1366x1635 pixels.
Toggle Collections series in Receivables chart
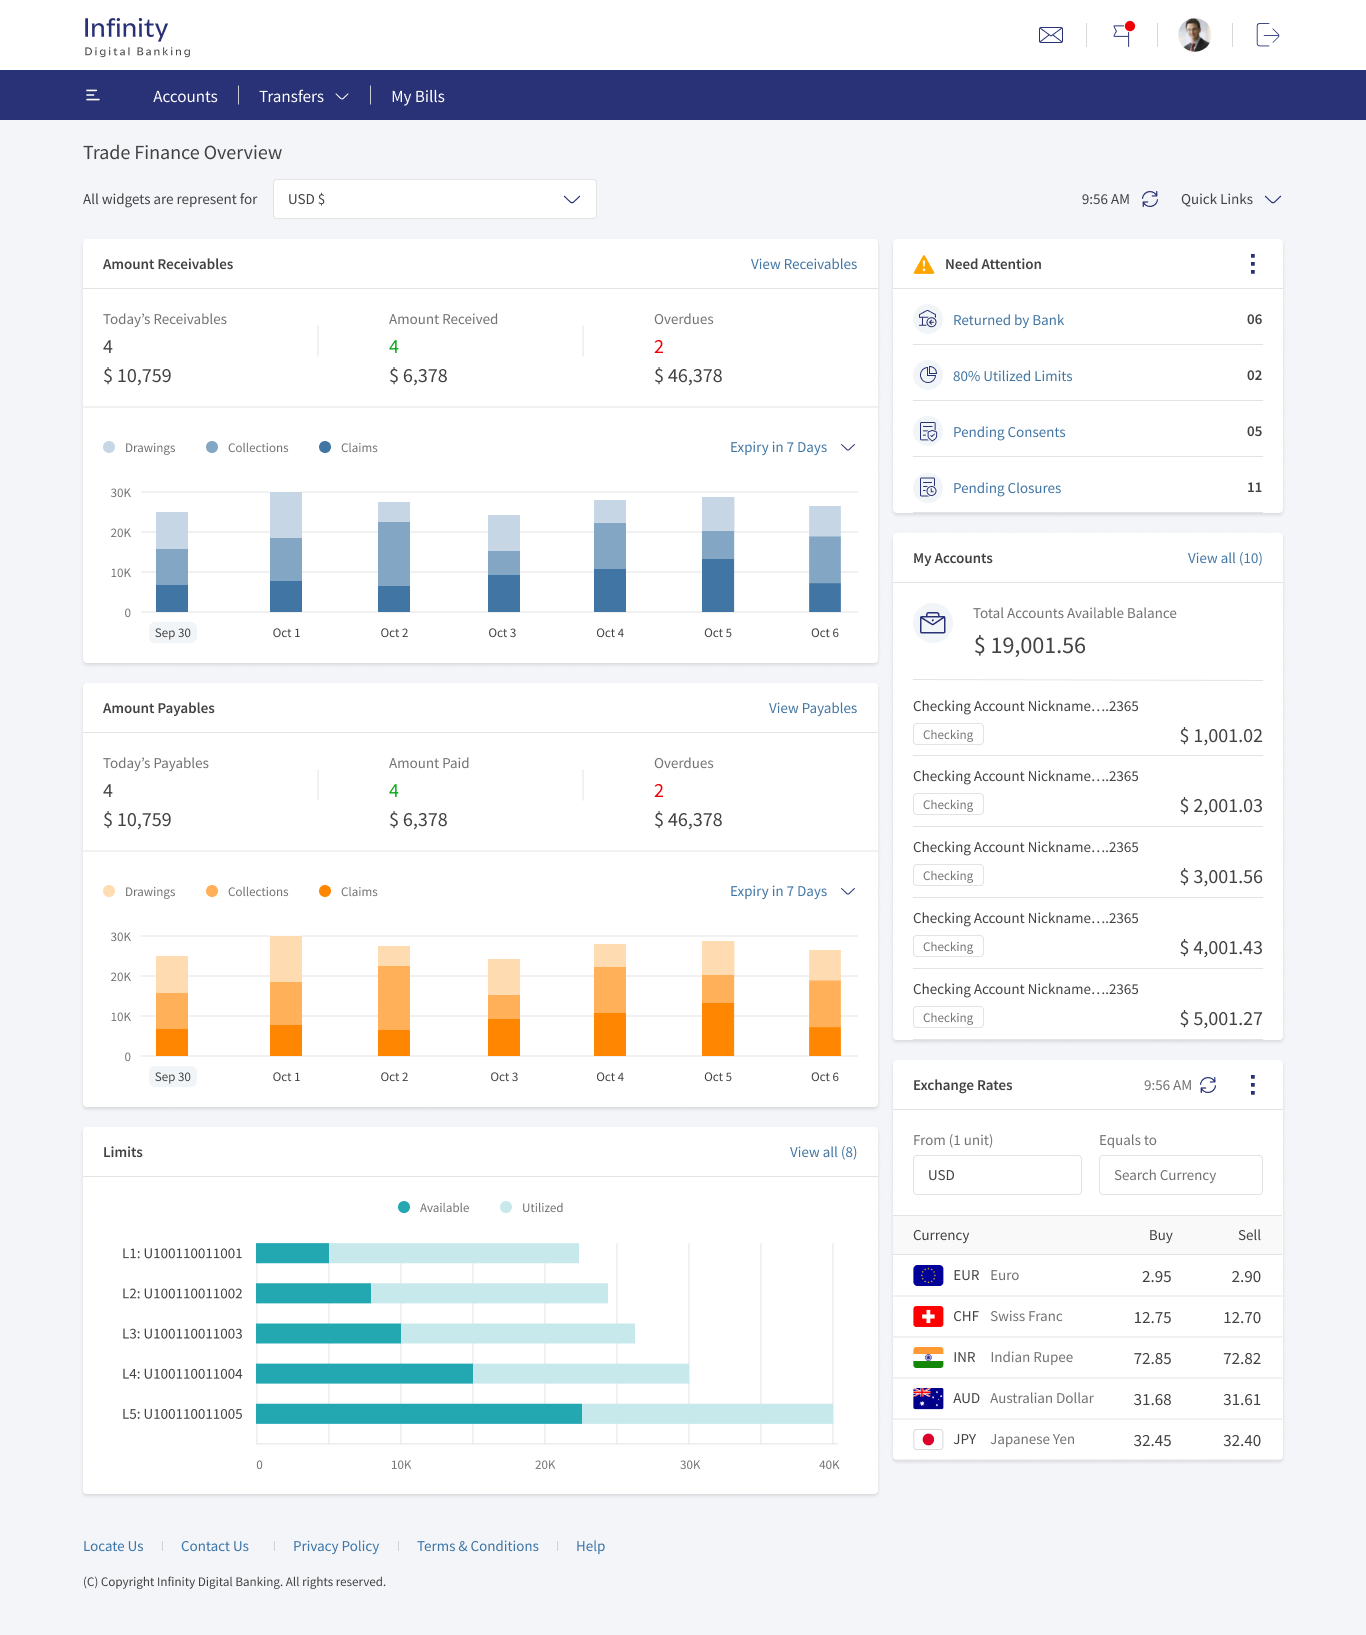pos(247,447)
